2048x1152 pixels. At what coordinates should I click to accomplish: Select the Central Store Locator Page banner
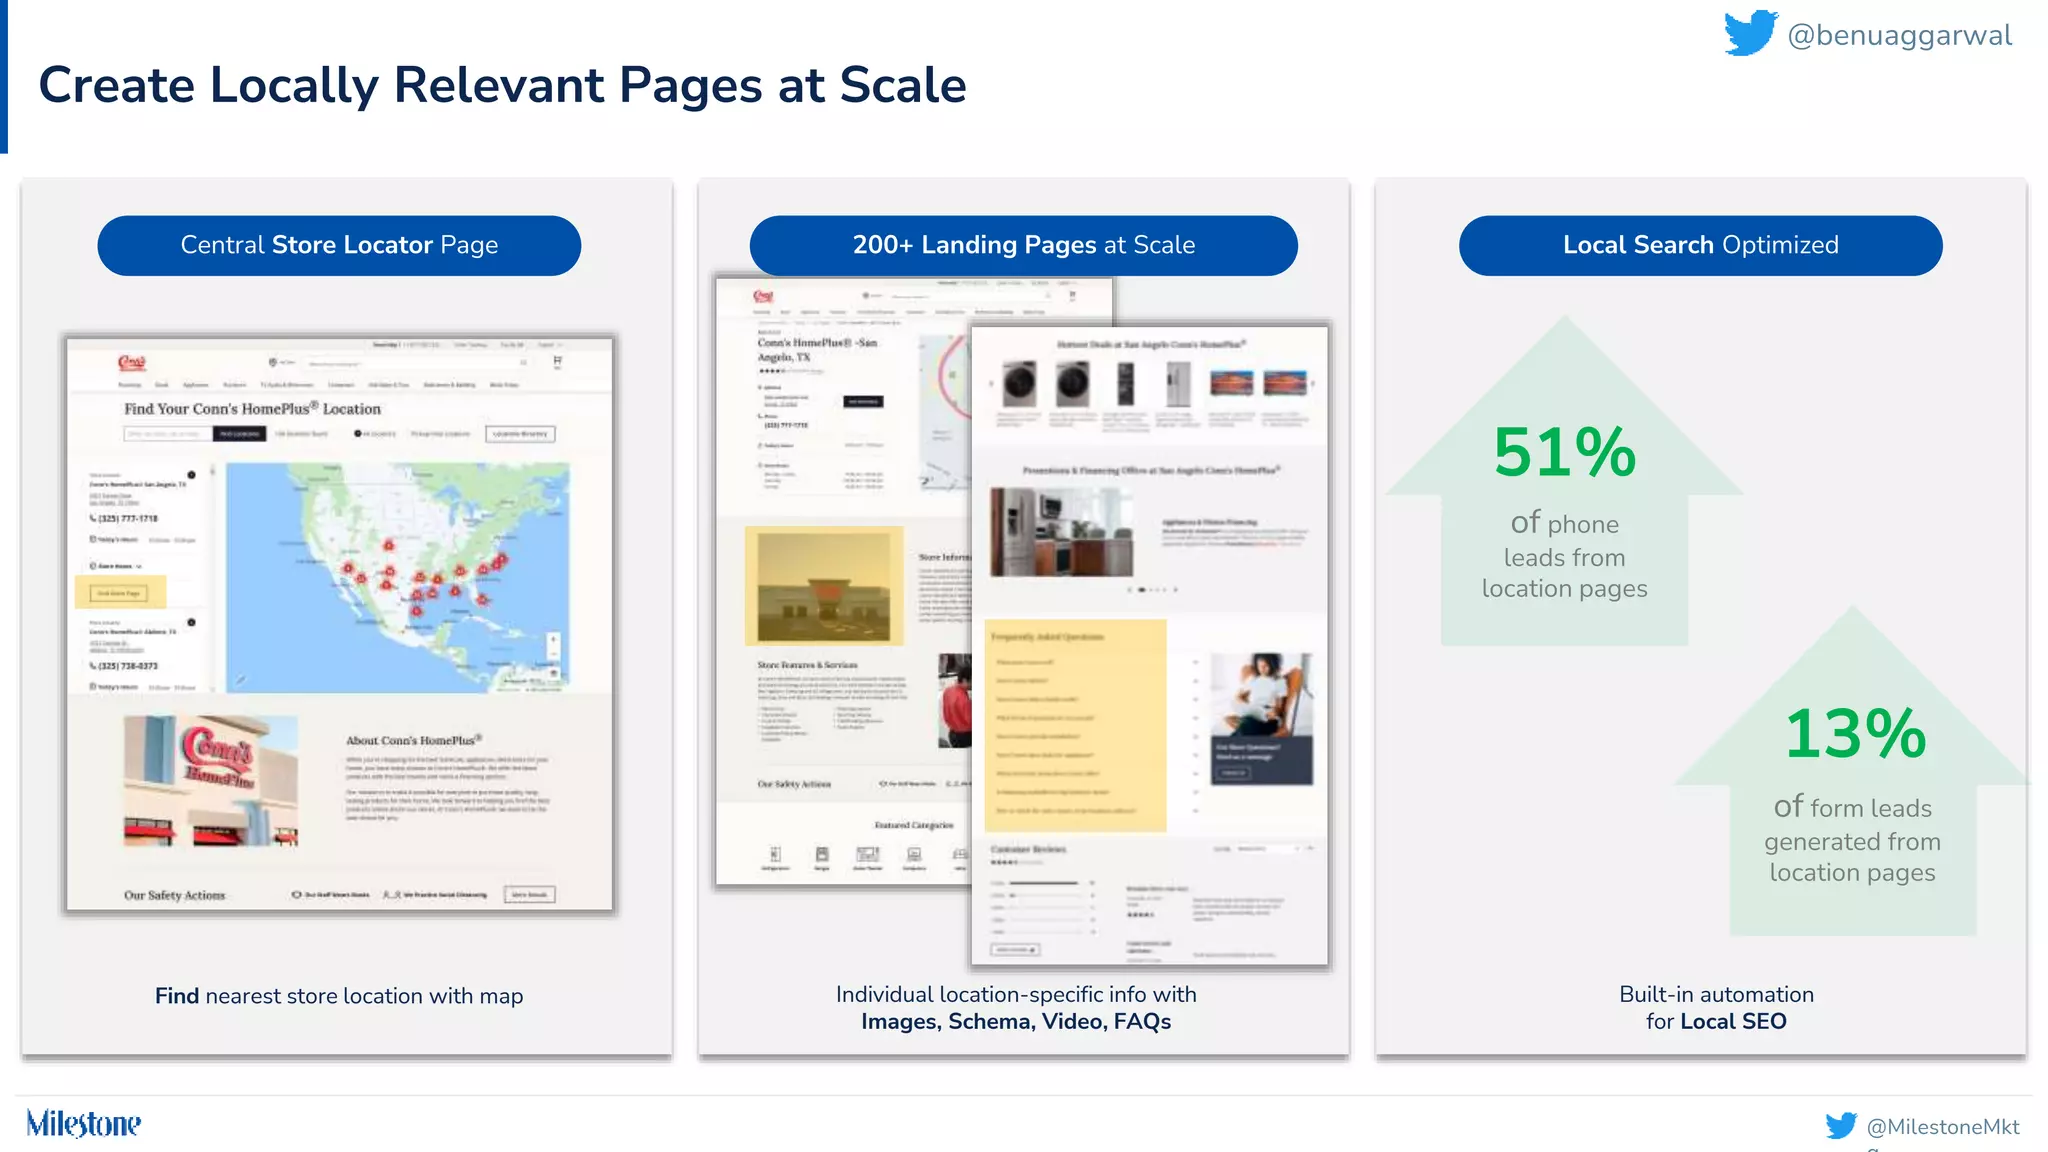339,245
